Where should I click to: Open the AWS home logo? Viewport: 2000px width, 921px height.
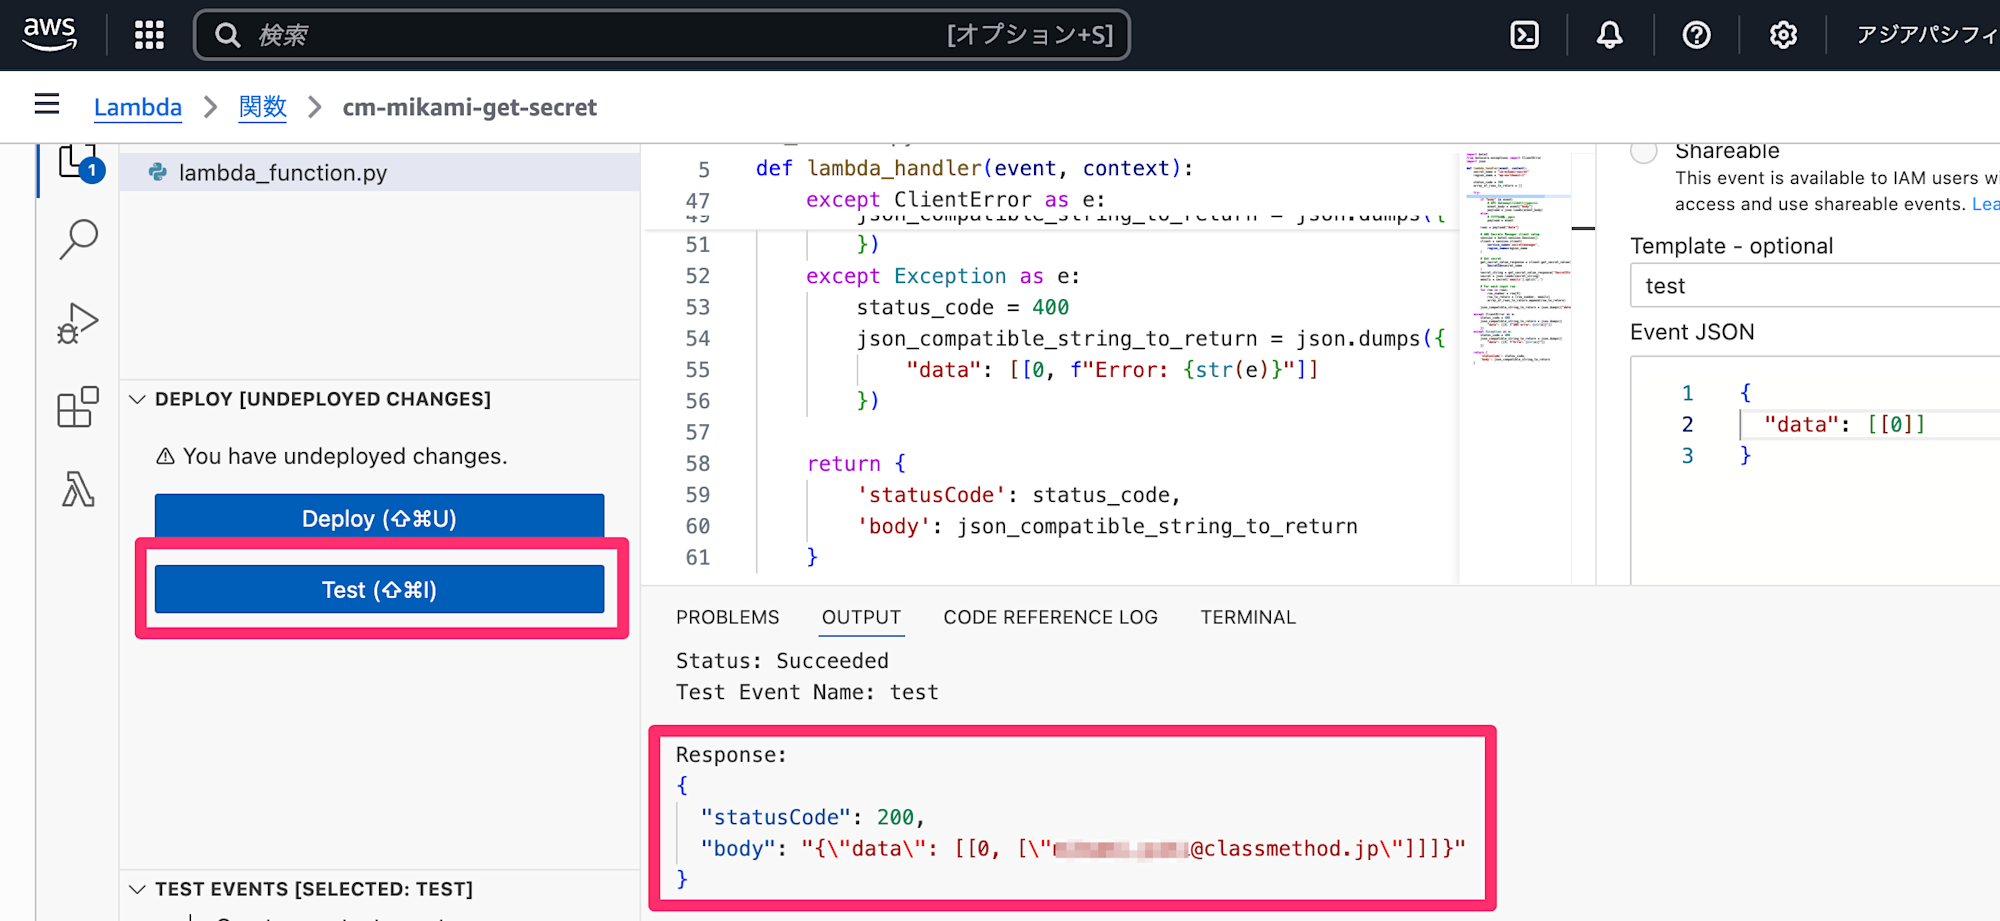(50, 35)
